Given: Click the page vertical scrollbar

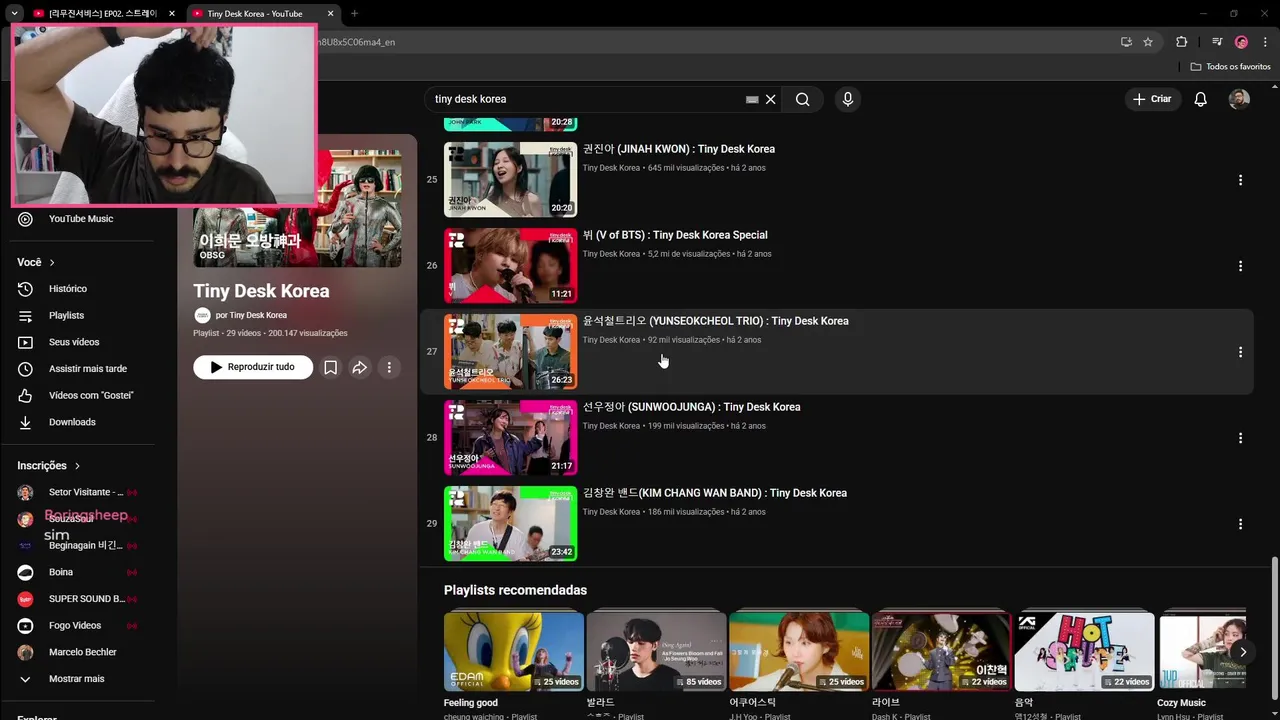Looking at the screenshot, I should [x=1273, y=628].
